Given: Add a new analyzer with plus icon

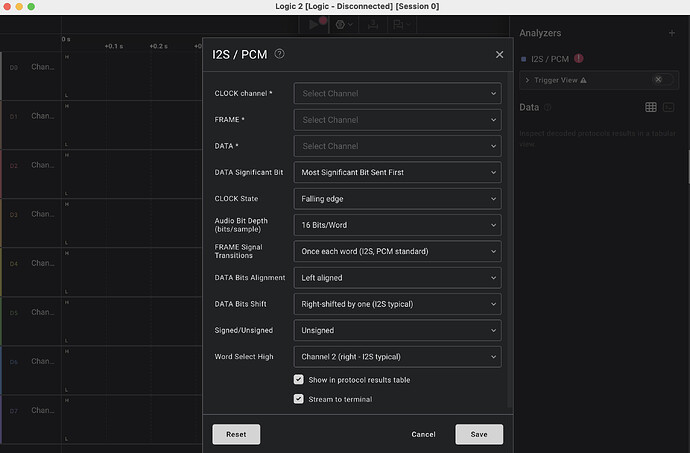Looking at the screenshot, I should click(x=672, y=33).
